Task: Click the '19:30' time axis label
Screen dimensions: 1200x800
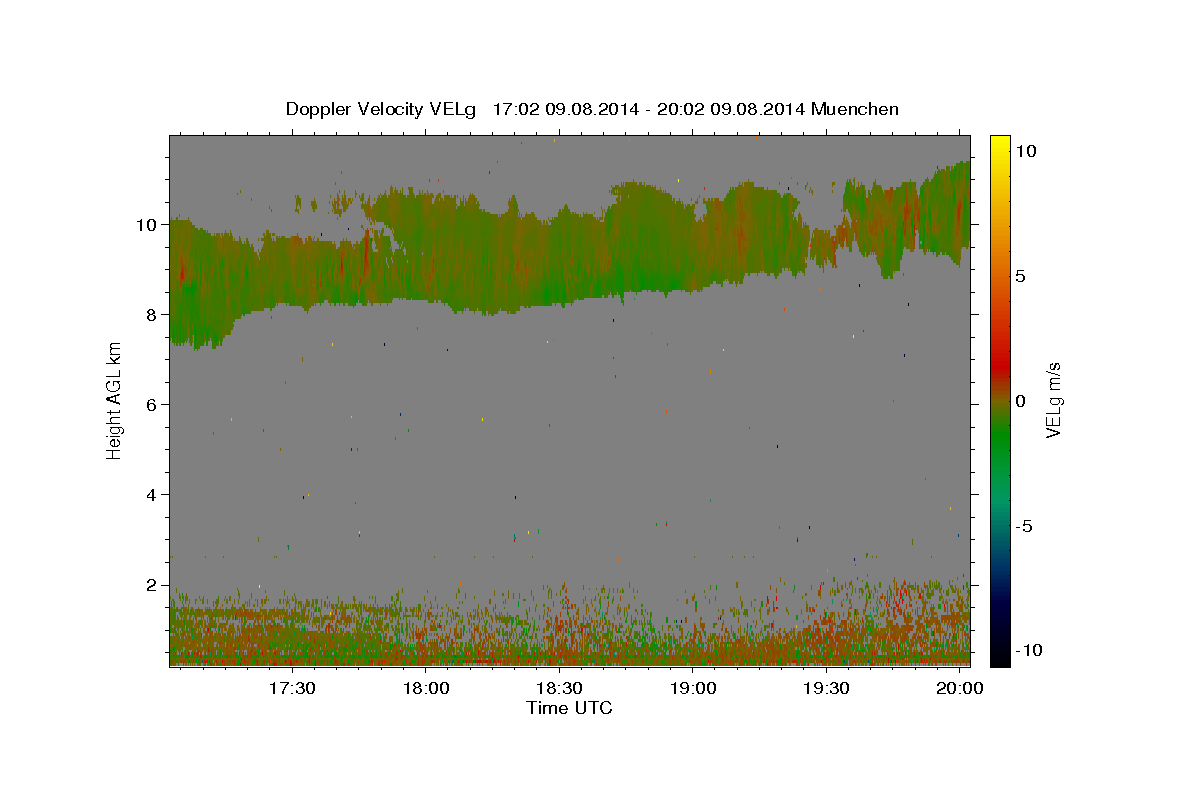Action: 827,688
